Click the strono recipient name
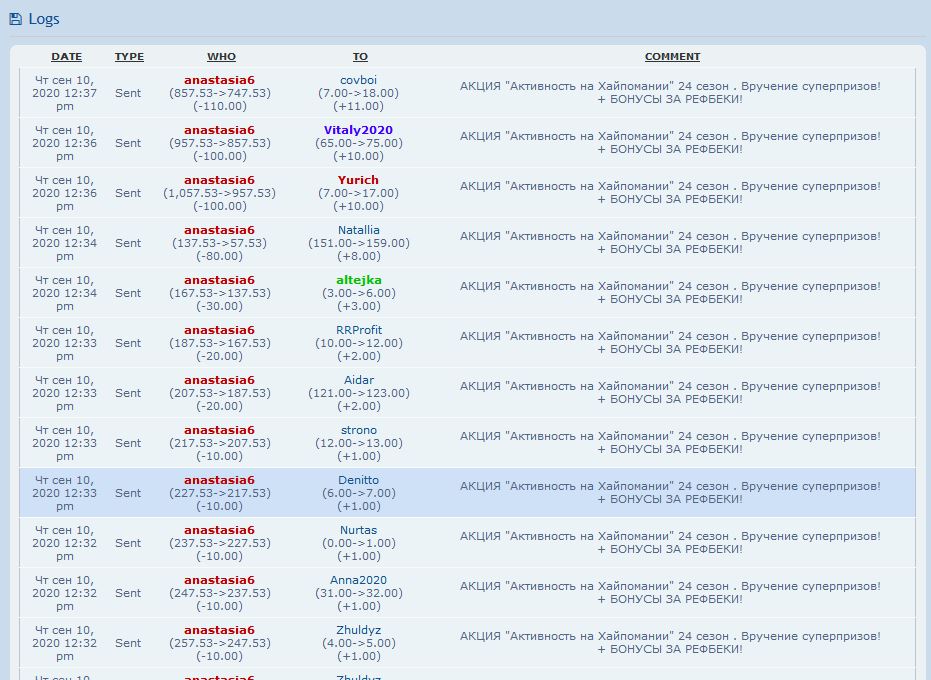The height and width of the screenshot is (680, 931). [x=358, y=430]
